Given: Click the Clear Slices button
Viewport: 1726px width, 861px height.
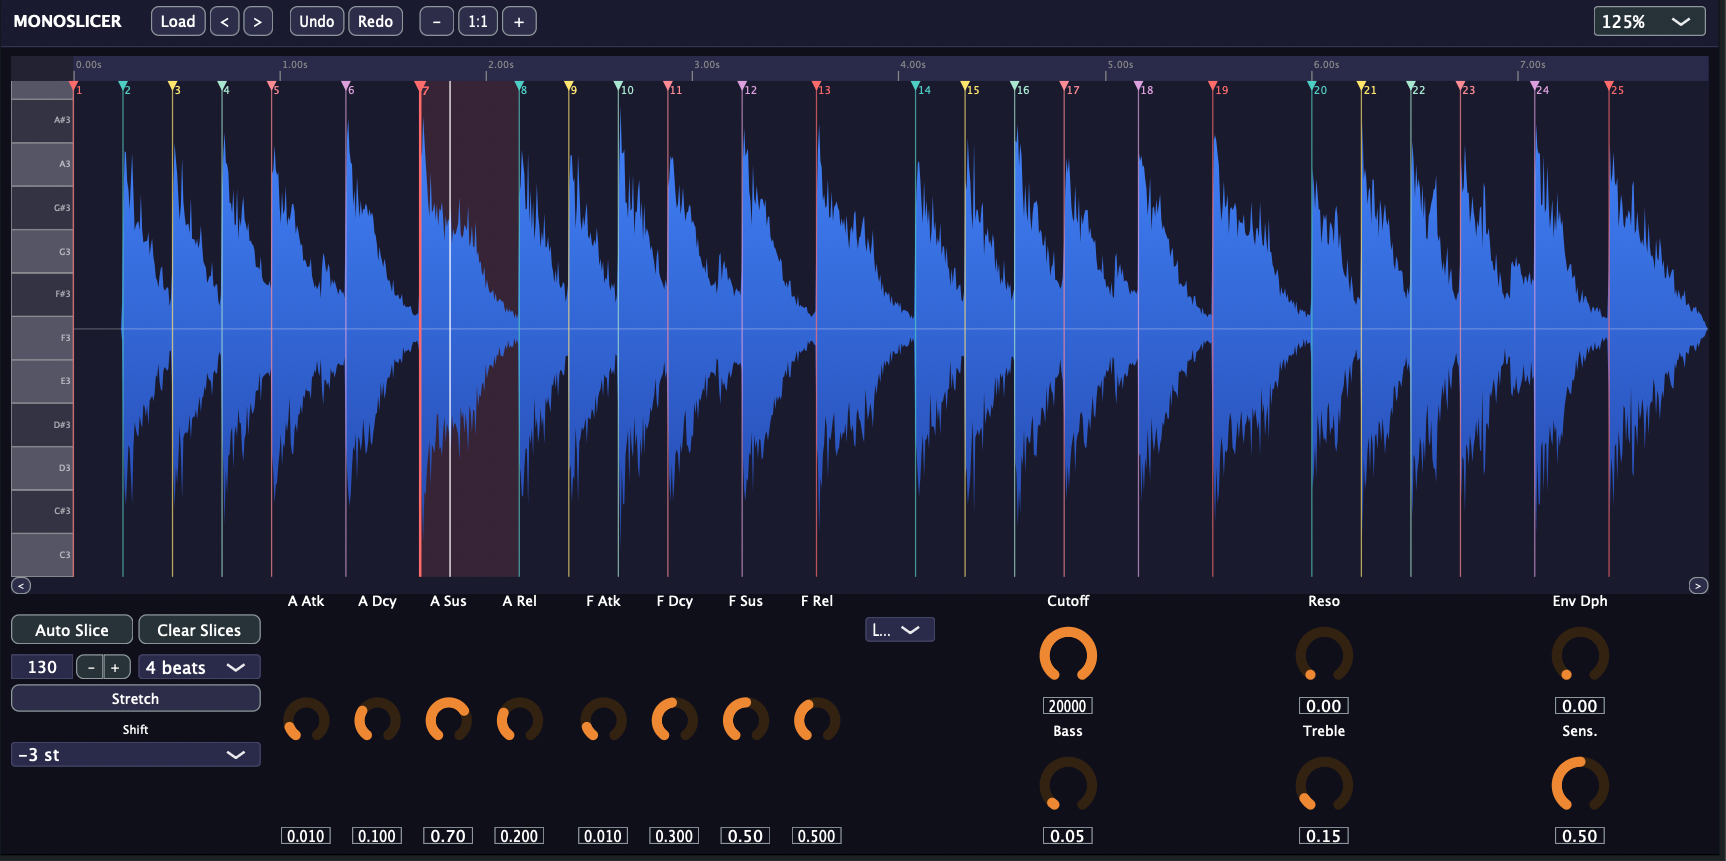Looking at the screenshot, I should (x=199, y=630).
